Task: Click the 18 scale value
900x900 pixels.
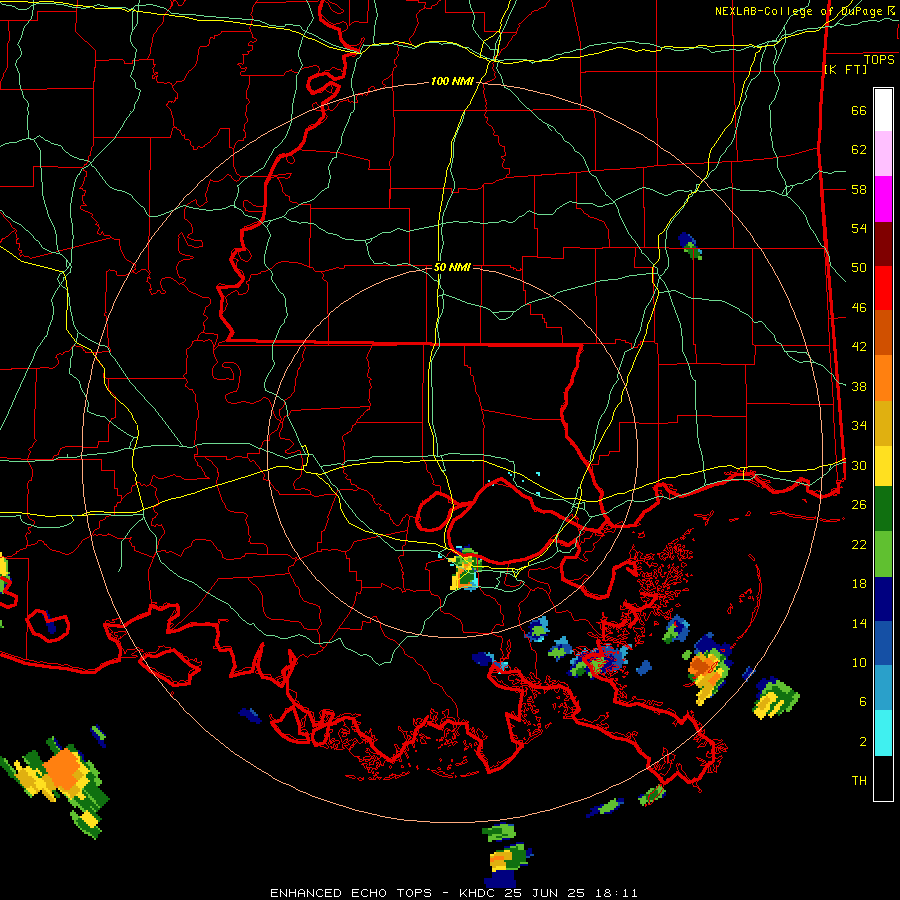Action: pos(859,584)
